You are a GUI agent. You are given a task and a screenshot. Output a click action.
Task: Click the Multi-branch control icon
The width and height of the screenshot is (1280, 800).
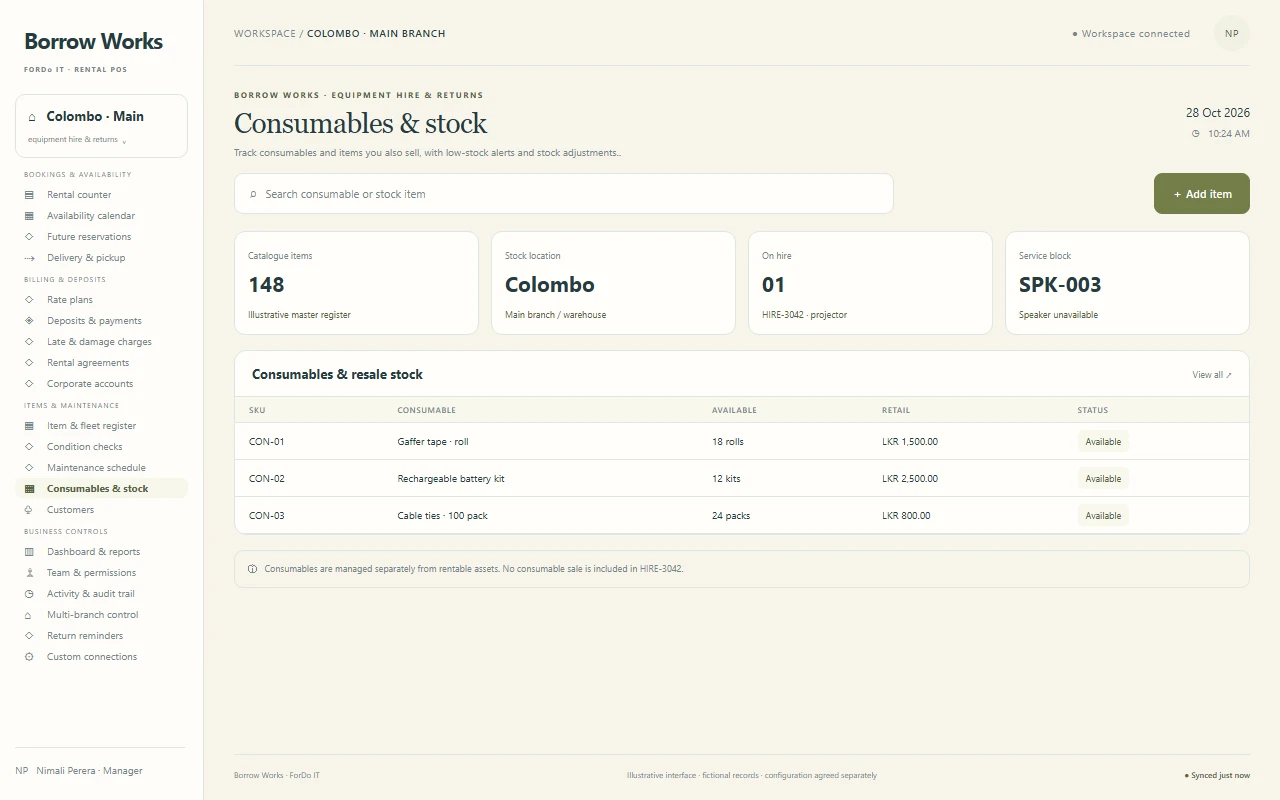tap(29, 615)
